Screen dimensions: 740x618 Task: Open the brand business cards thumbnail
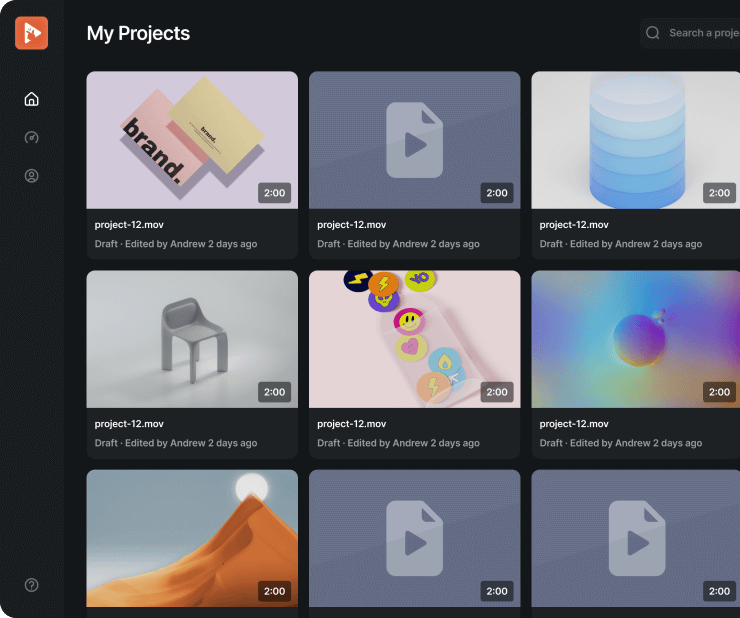click(192, 139)
